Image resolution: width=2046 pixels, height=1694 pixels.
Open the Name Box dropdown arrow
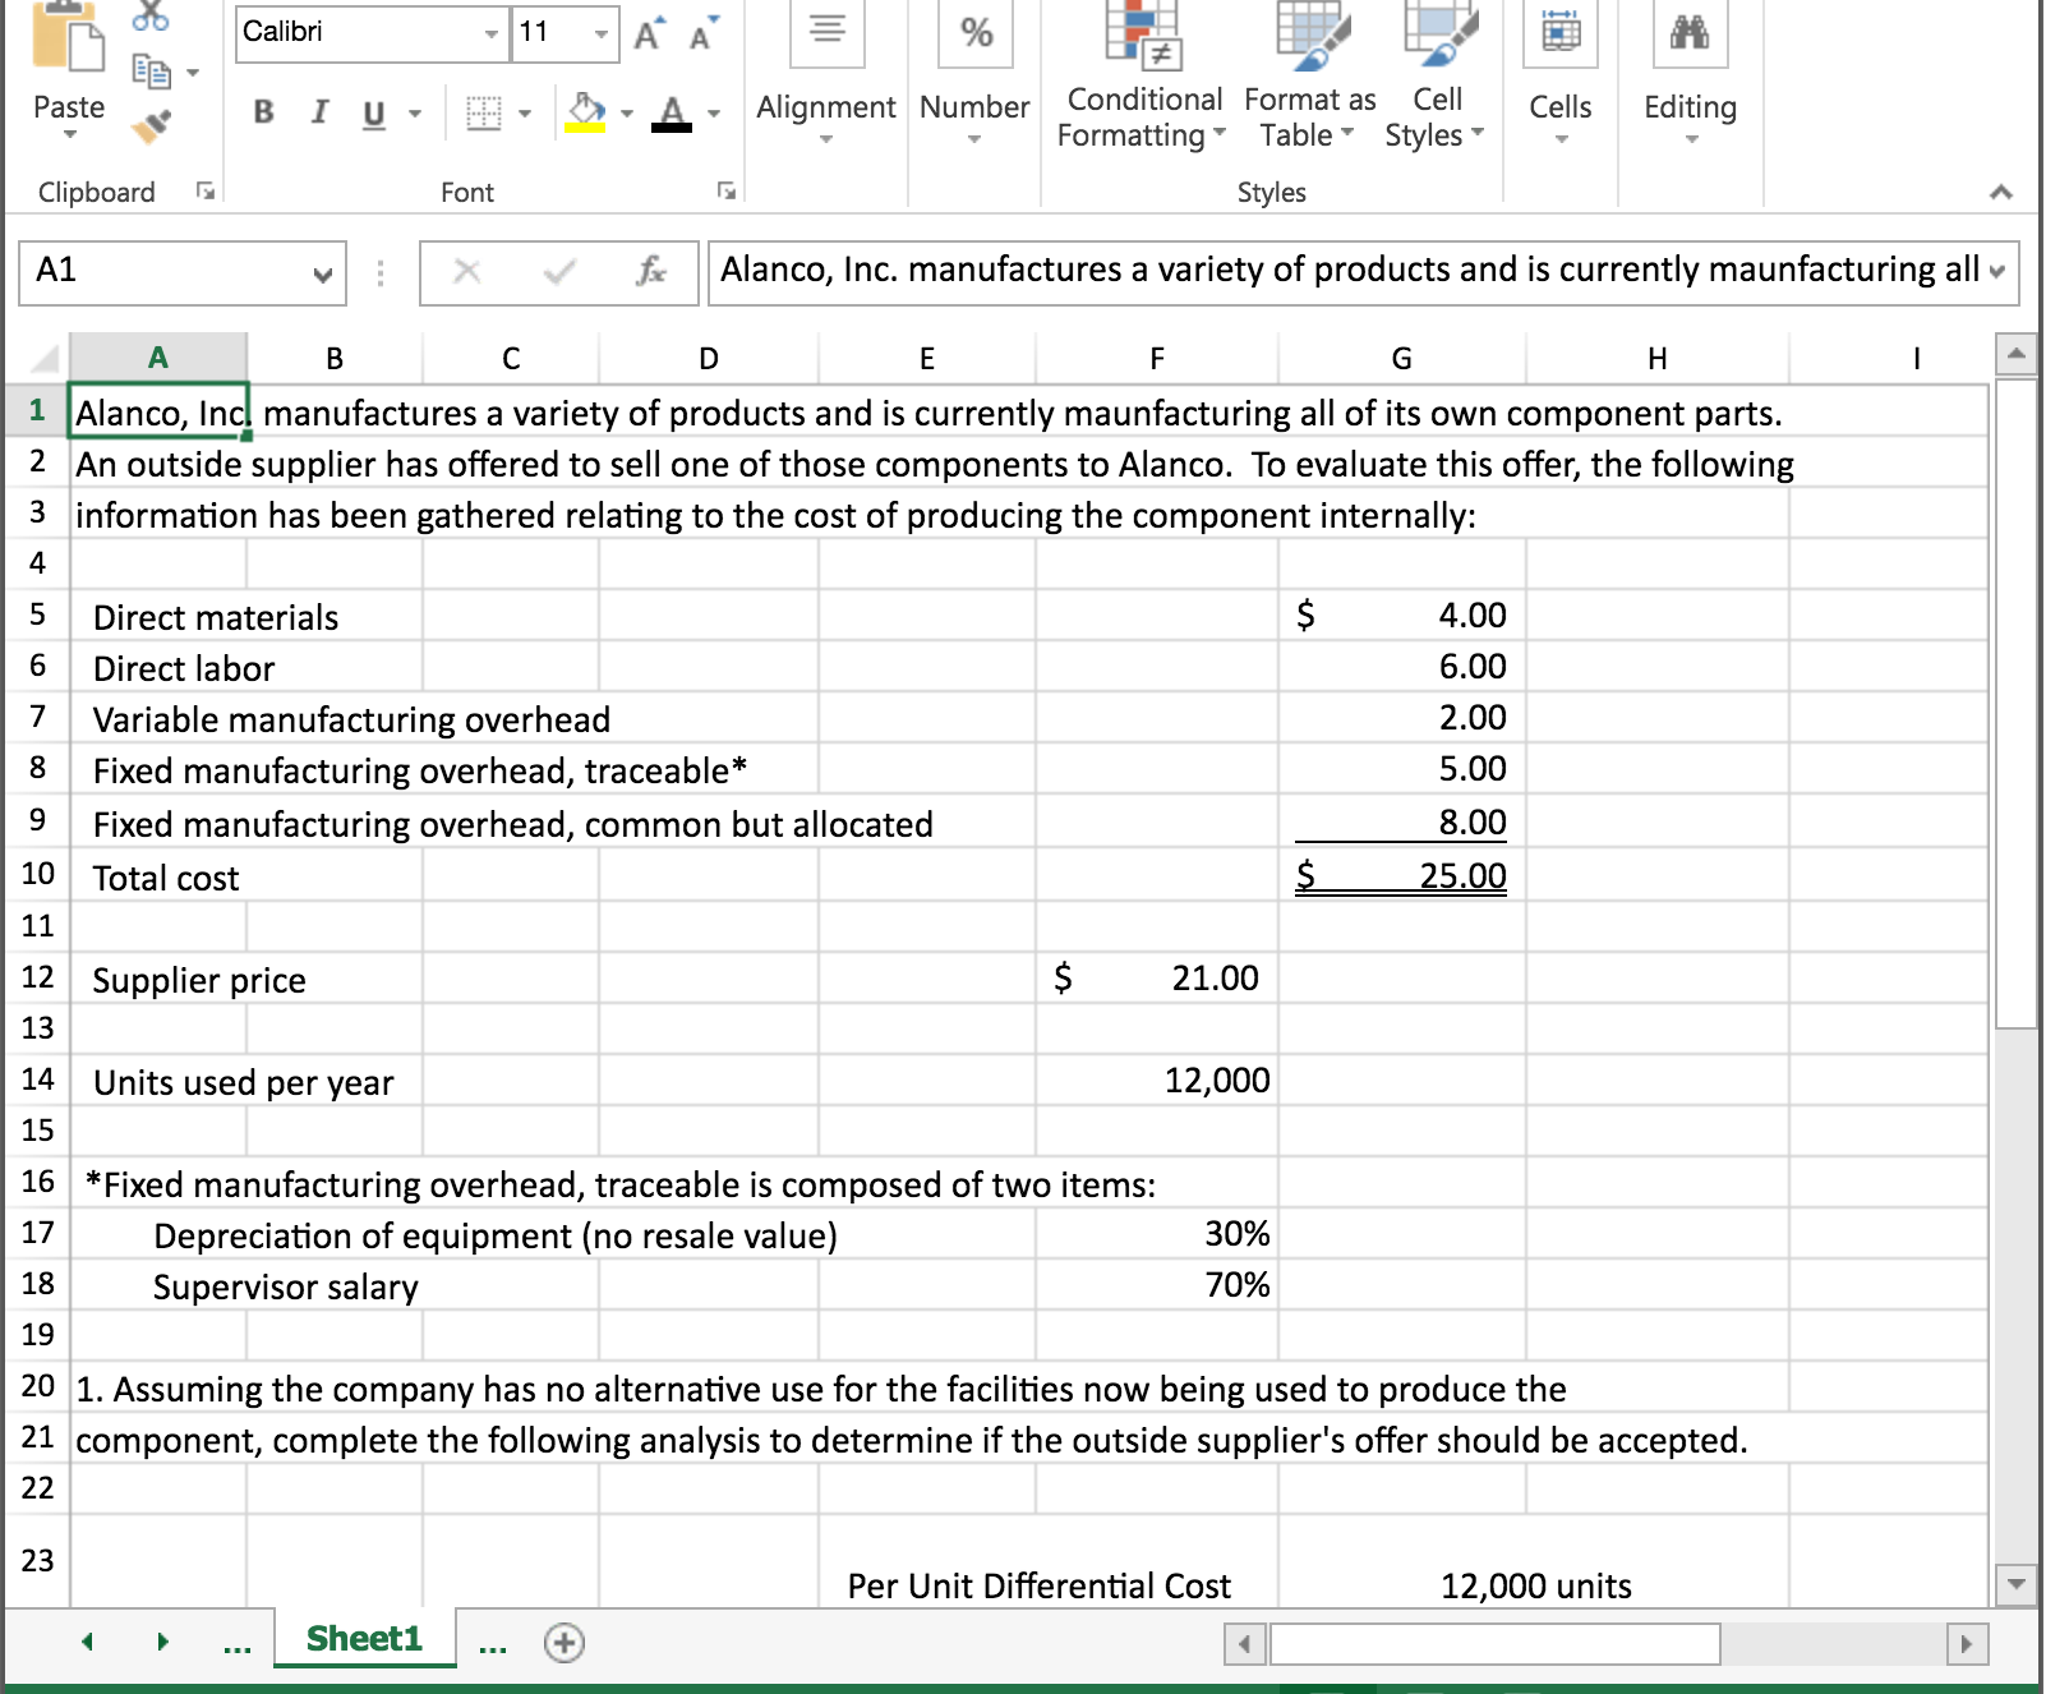(322, 273)
